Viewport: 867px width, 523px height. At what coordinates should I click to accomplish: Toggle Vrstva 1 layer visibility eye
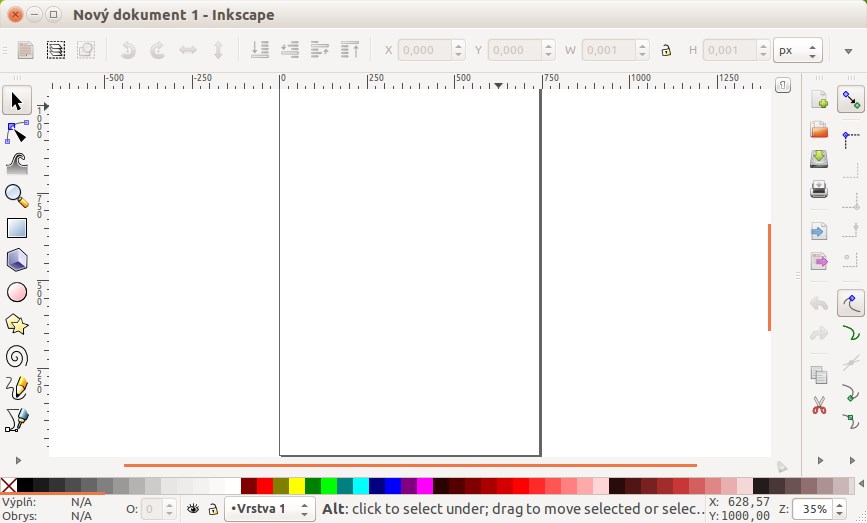click(x=193, y=509)
